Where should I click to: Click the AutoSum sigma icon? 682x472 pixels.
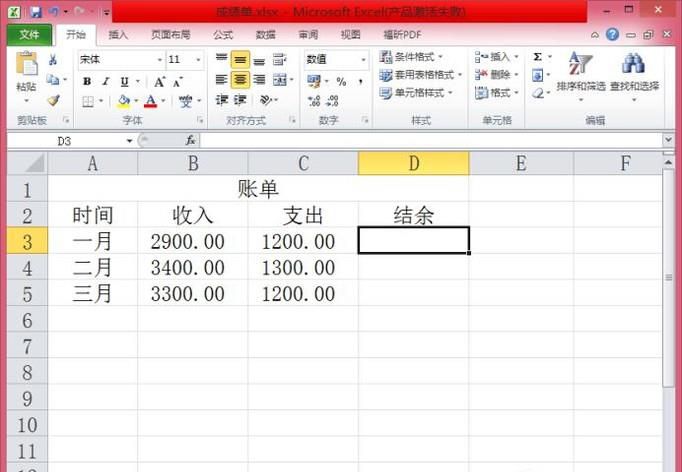coord(538,57)
